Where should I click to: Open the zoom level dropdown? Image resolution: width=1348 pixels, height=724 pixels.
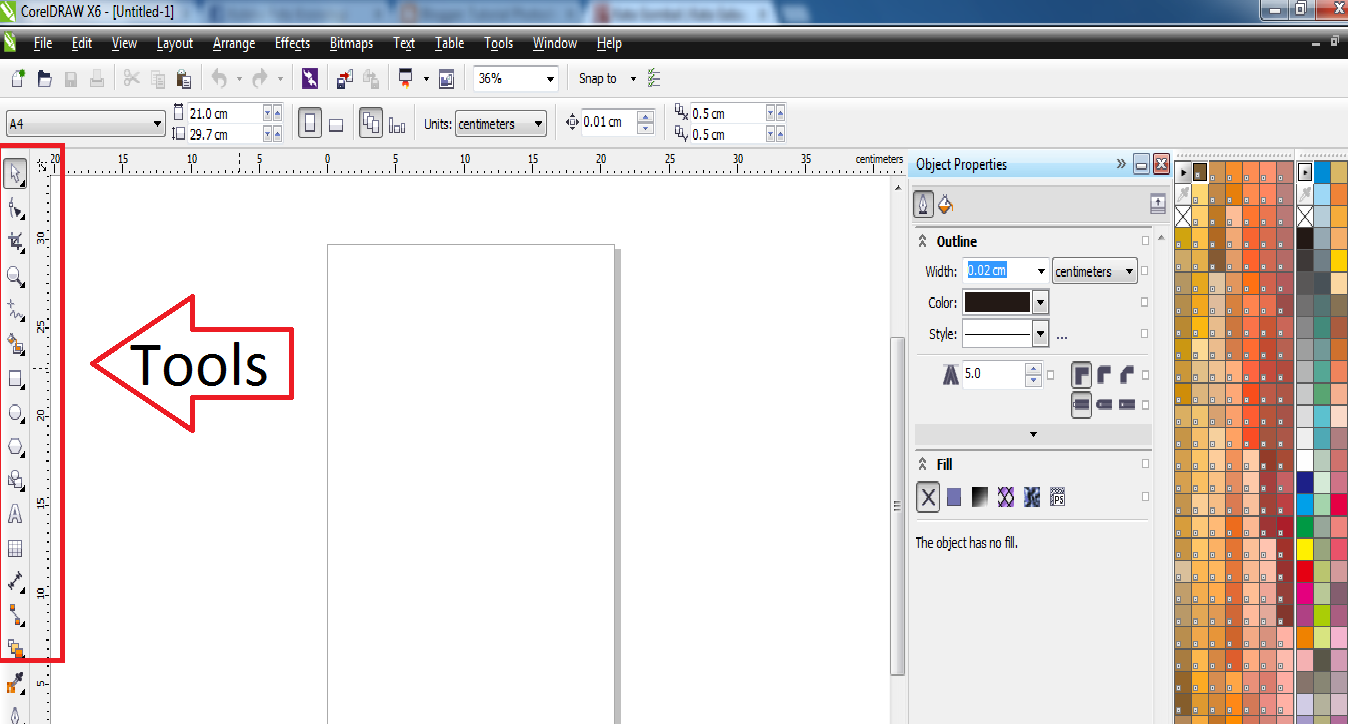pyautogui.click(x=550, y=78)
